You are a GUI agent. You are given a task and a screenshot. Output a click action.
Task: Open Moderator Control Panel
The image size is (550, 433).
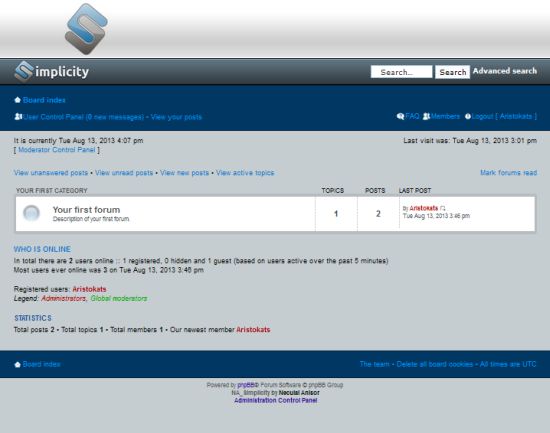click(x=56, y=150)
